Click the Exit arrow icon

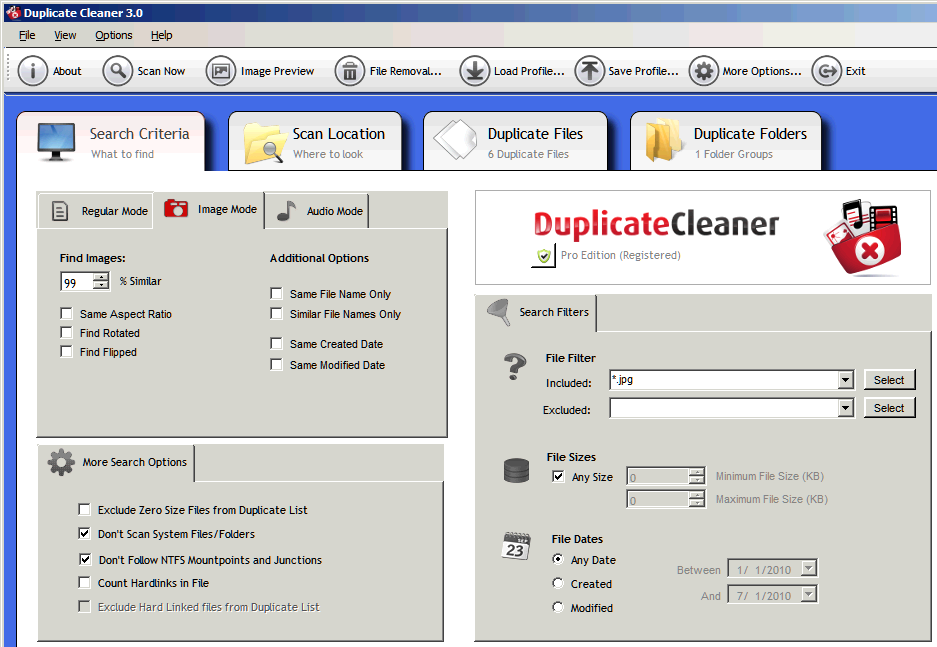[826, 71]
